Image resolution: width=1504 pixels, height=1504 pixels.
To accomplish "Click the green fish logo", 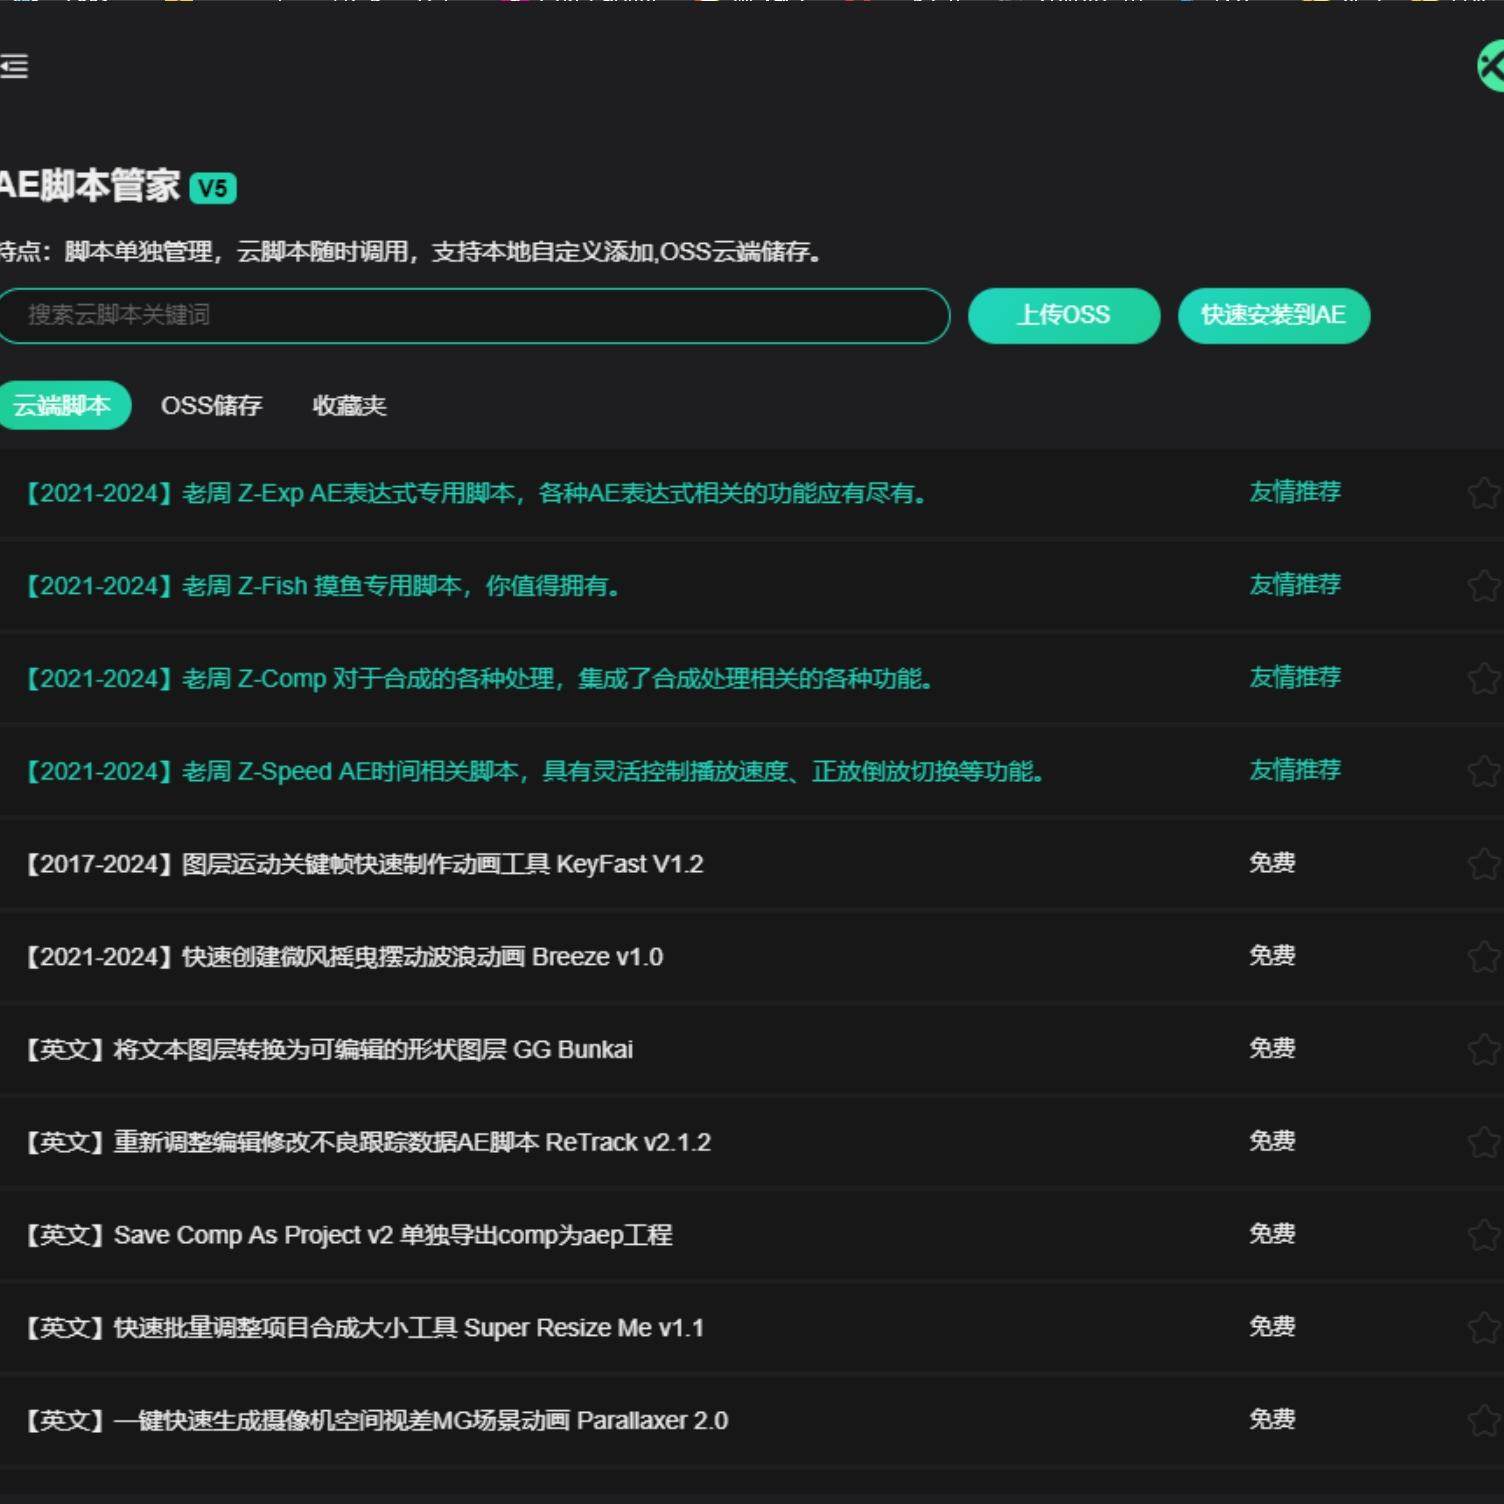I will 1489,67.
